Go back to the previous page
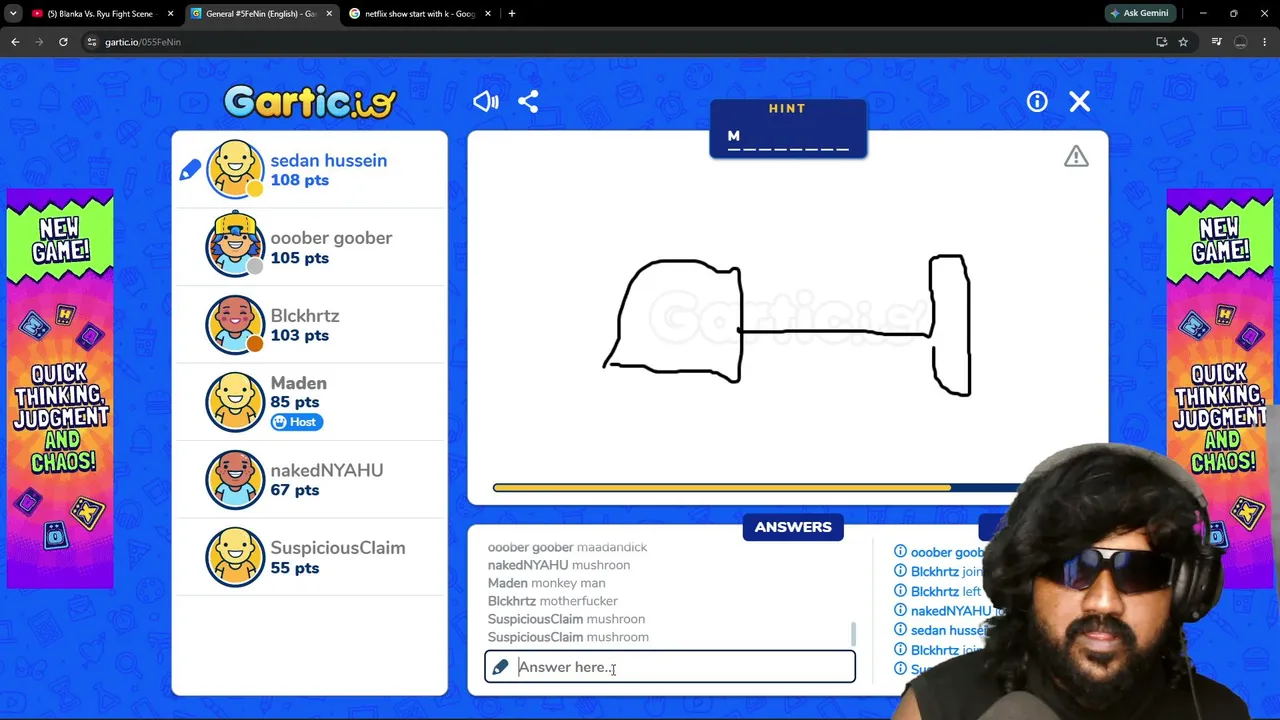Screen dimensions: 1280x720 coord(15,42)
